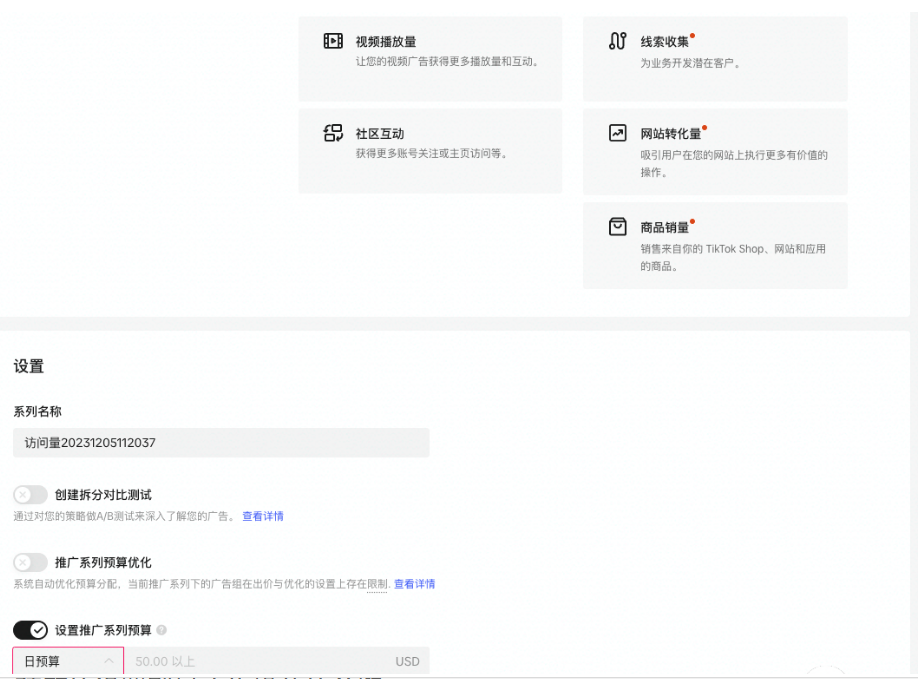
Task: Click the 让您的视频广告获得更多播放量和互动 description
Action: pyautogui.click(x=447, y=61)
